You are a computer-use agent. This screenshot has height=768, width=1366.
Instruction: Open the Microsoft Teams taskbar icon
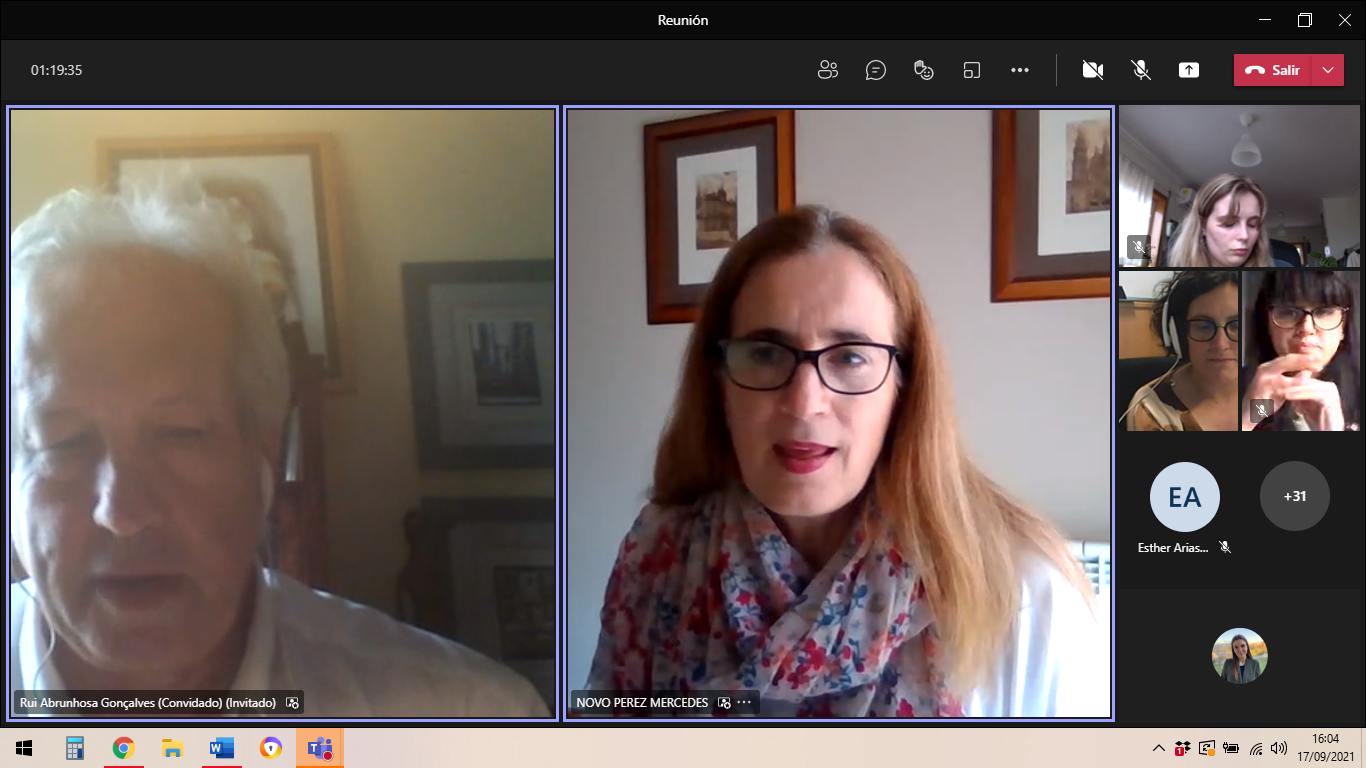tap(320, 748)
